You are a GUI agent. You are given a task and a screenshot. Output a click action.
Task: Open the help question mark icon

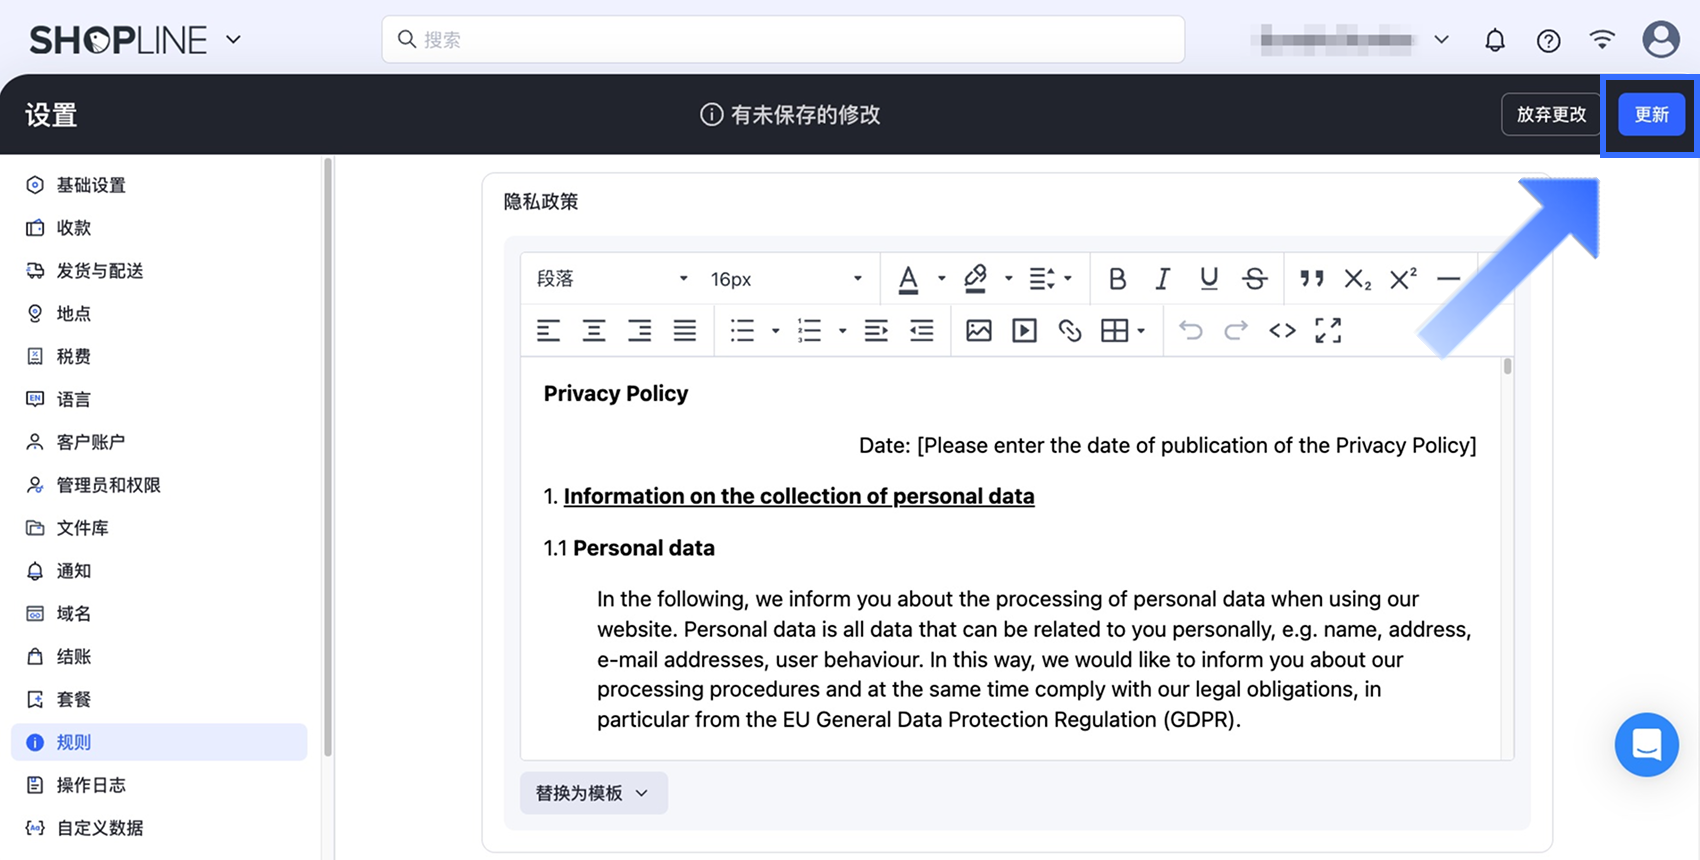(x=1548, y=40)
